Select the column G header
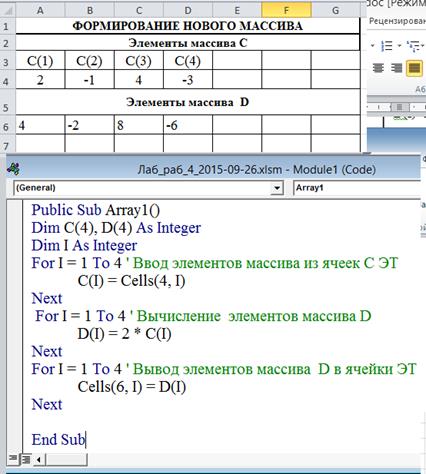 coord(336,10)
